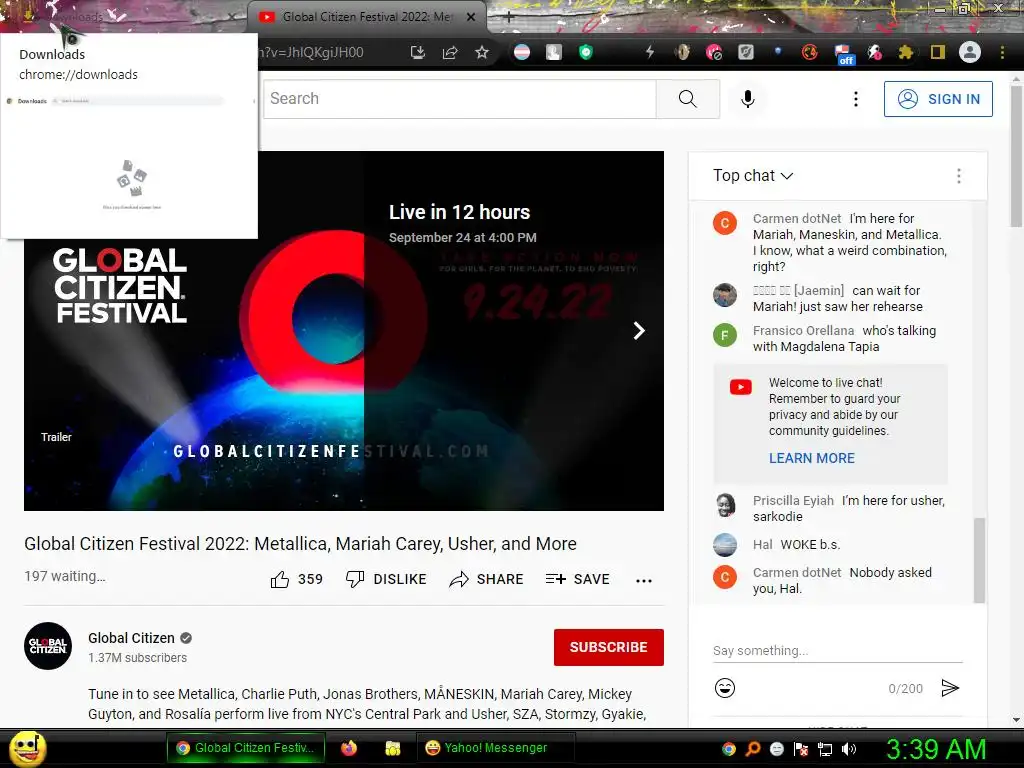Viewport: 1024px width, 768px height.
Task: Click the Global Citizen channel name
Action: point(131,638)
